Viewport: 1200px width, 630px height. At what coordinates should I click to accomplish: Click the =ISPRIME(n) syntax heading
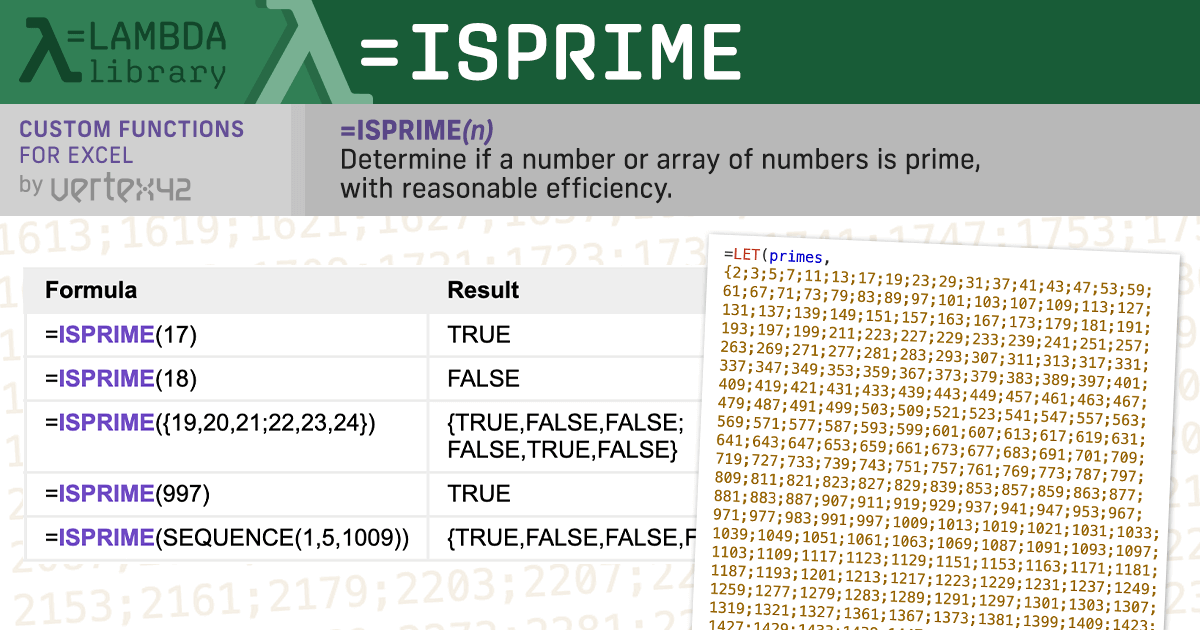(x=417, y=130)
